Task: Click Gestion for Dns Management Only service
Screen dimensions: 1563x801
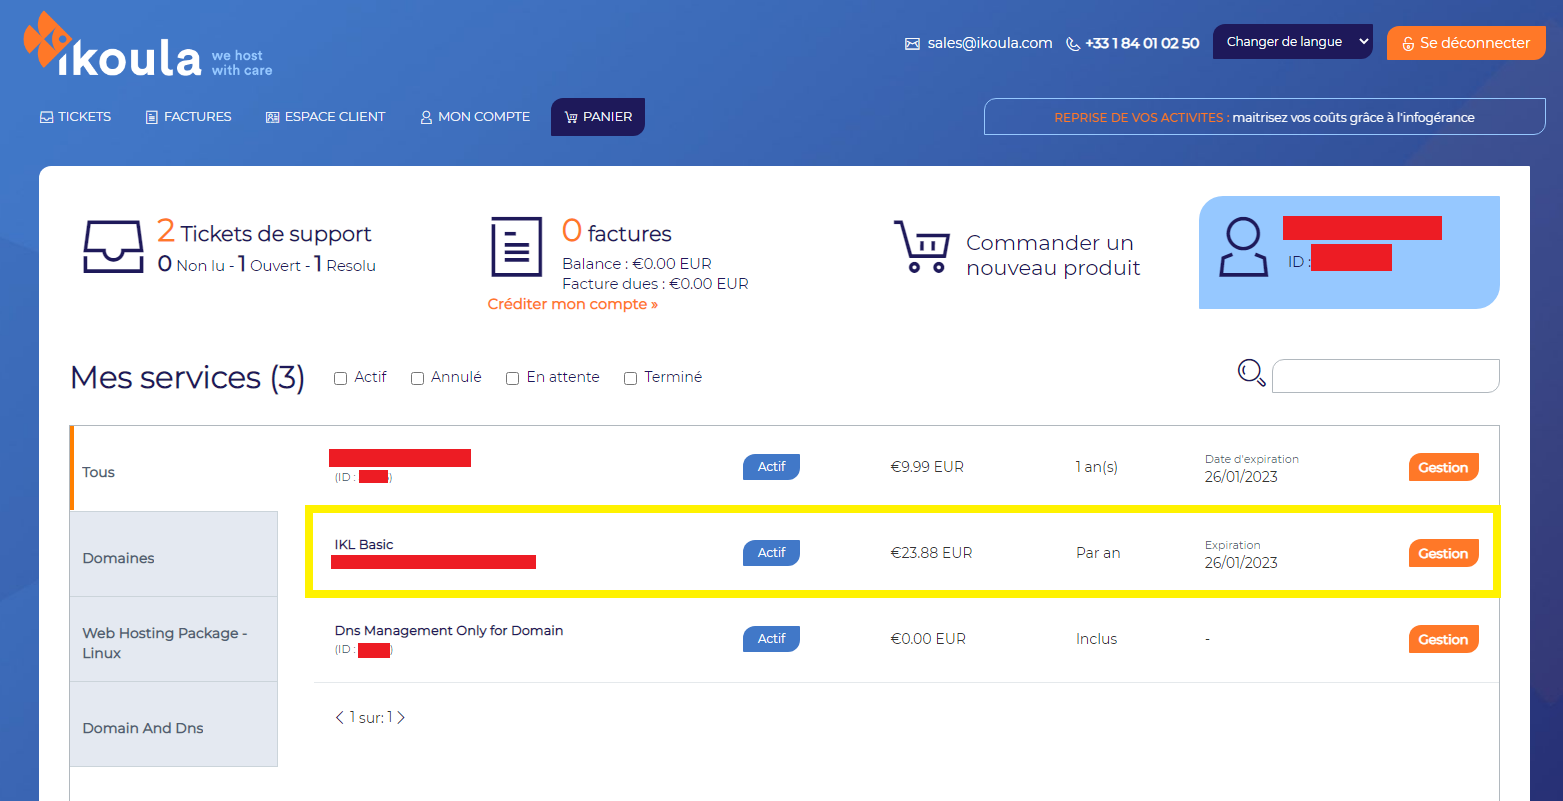Action: click(x=1443, y=639)
